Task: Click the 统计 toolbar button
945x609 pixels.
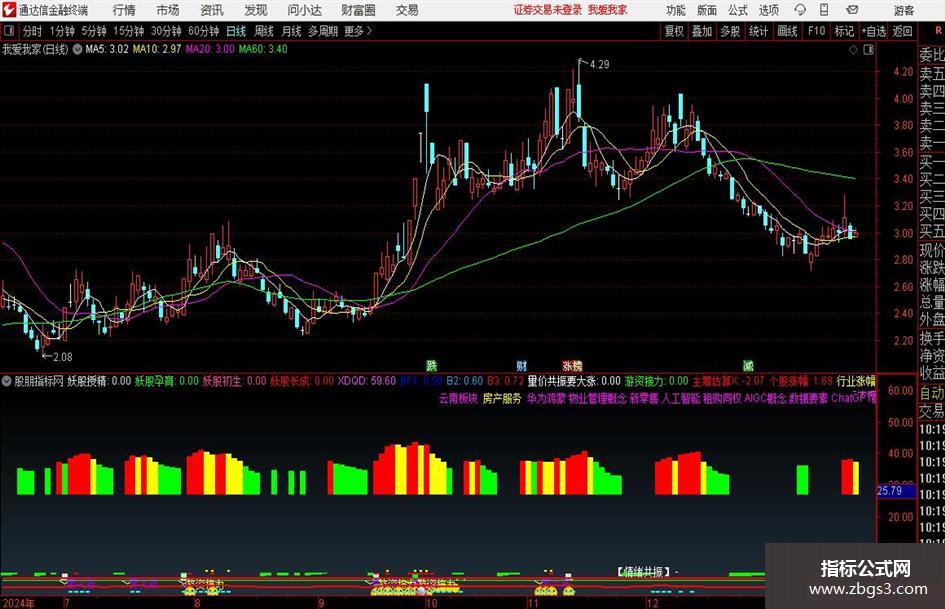Action: click(758, 31)
